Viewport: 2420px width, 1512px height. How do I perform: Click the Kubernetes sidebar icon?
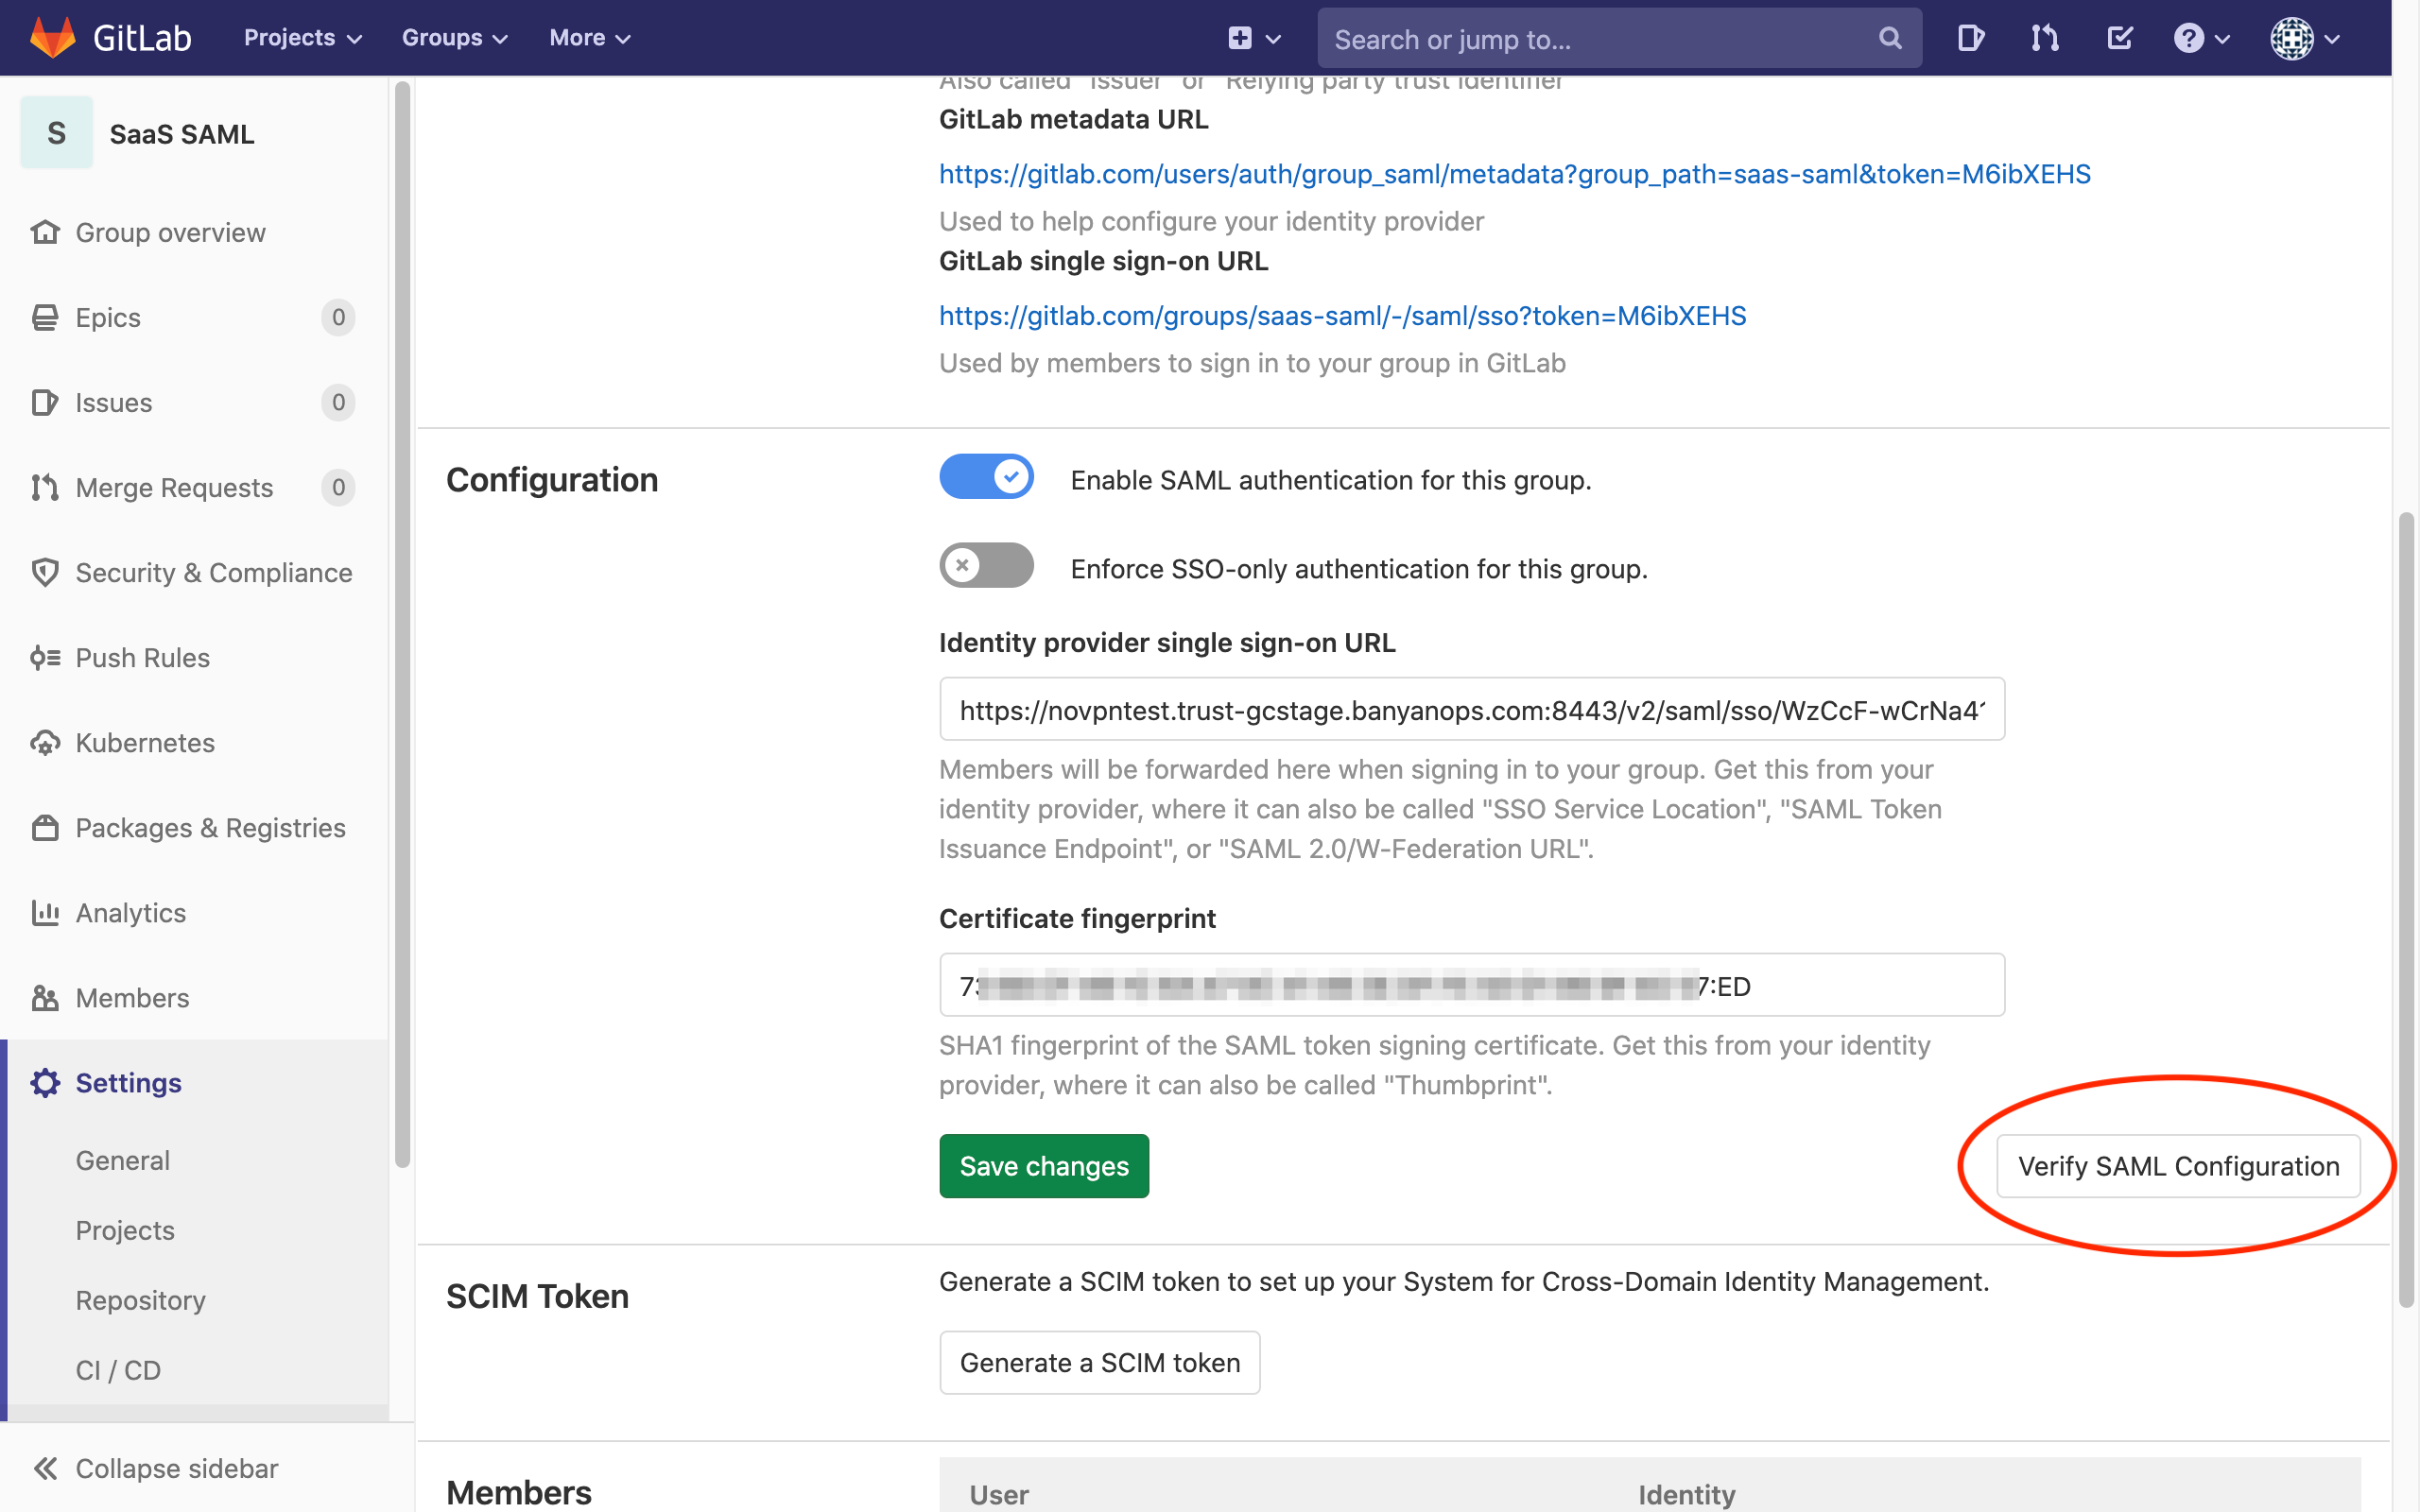click(x=45, y=740)
